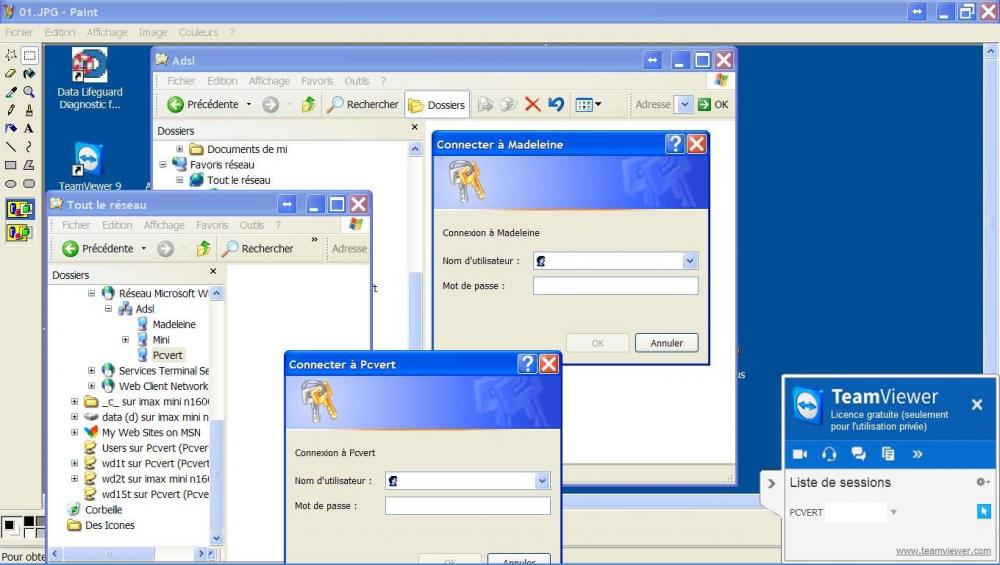The image size is (1000, 565).
Task: Open the Image menu in Paint
Action: (x=153, y=32)
